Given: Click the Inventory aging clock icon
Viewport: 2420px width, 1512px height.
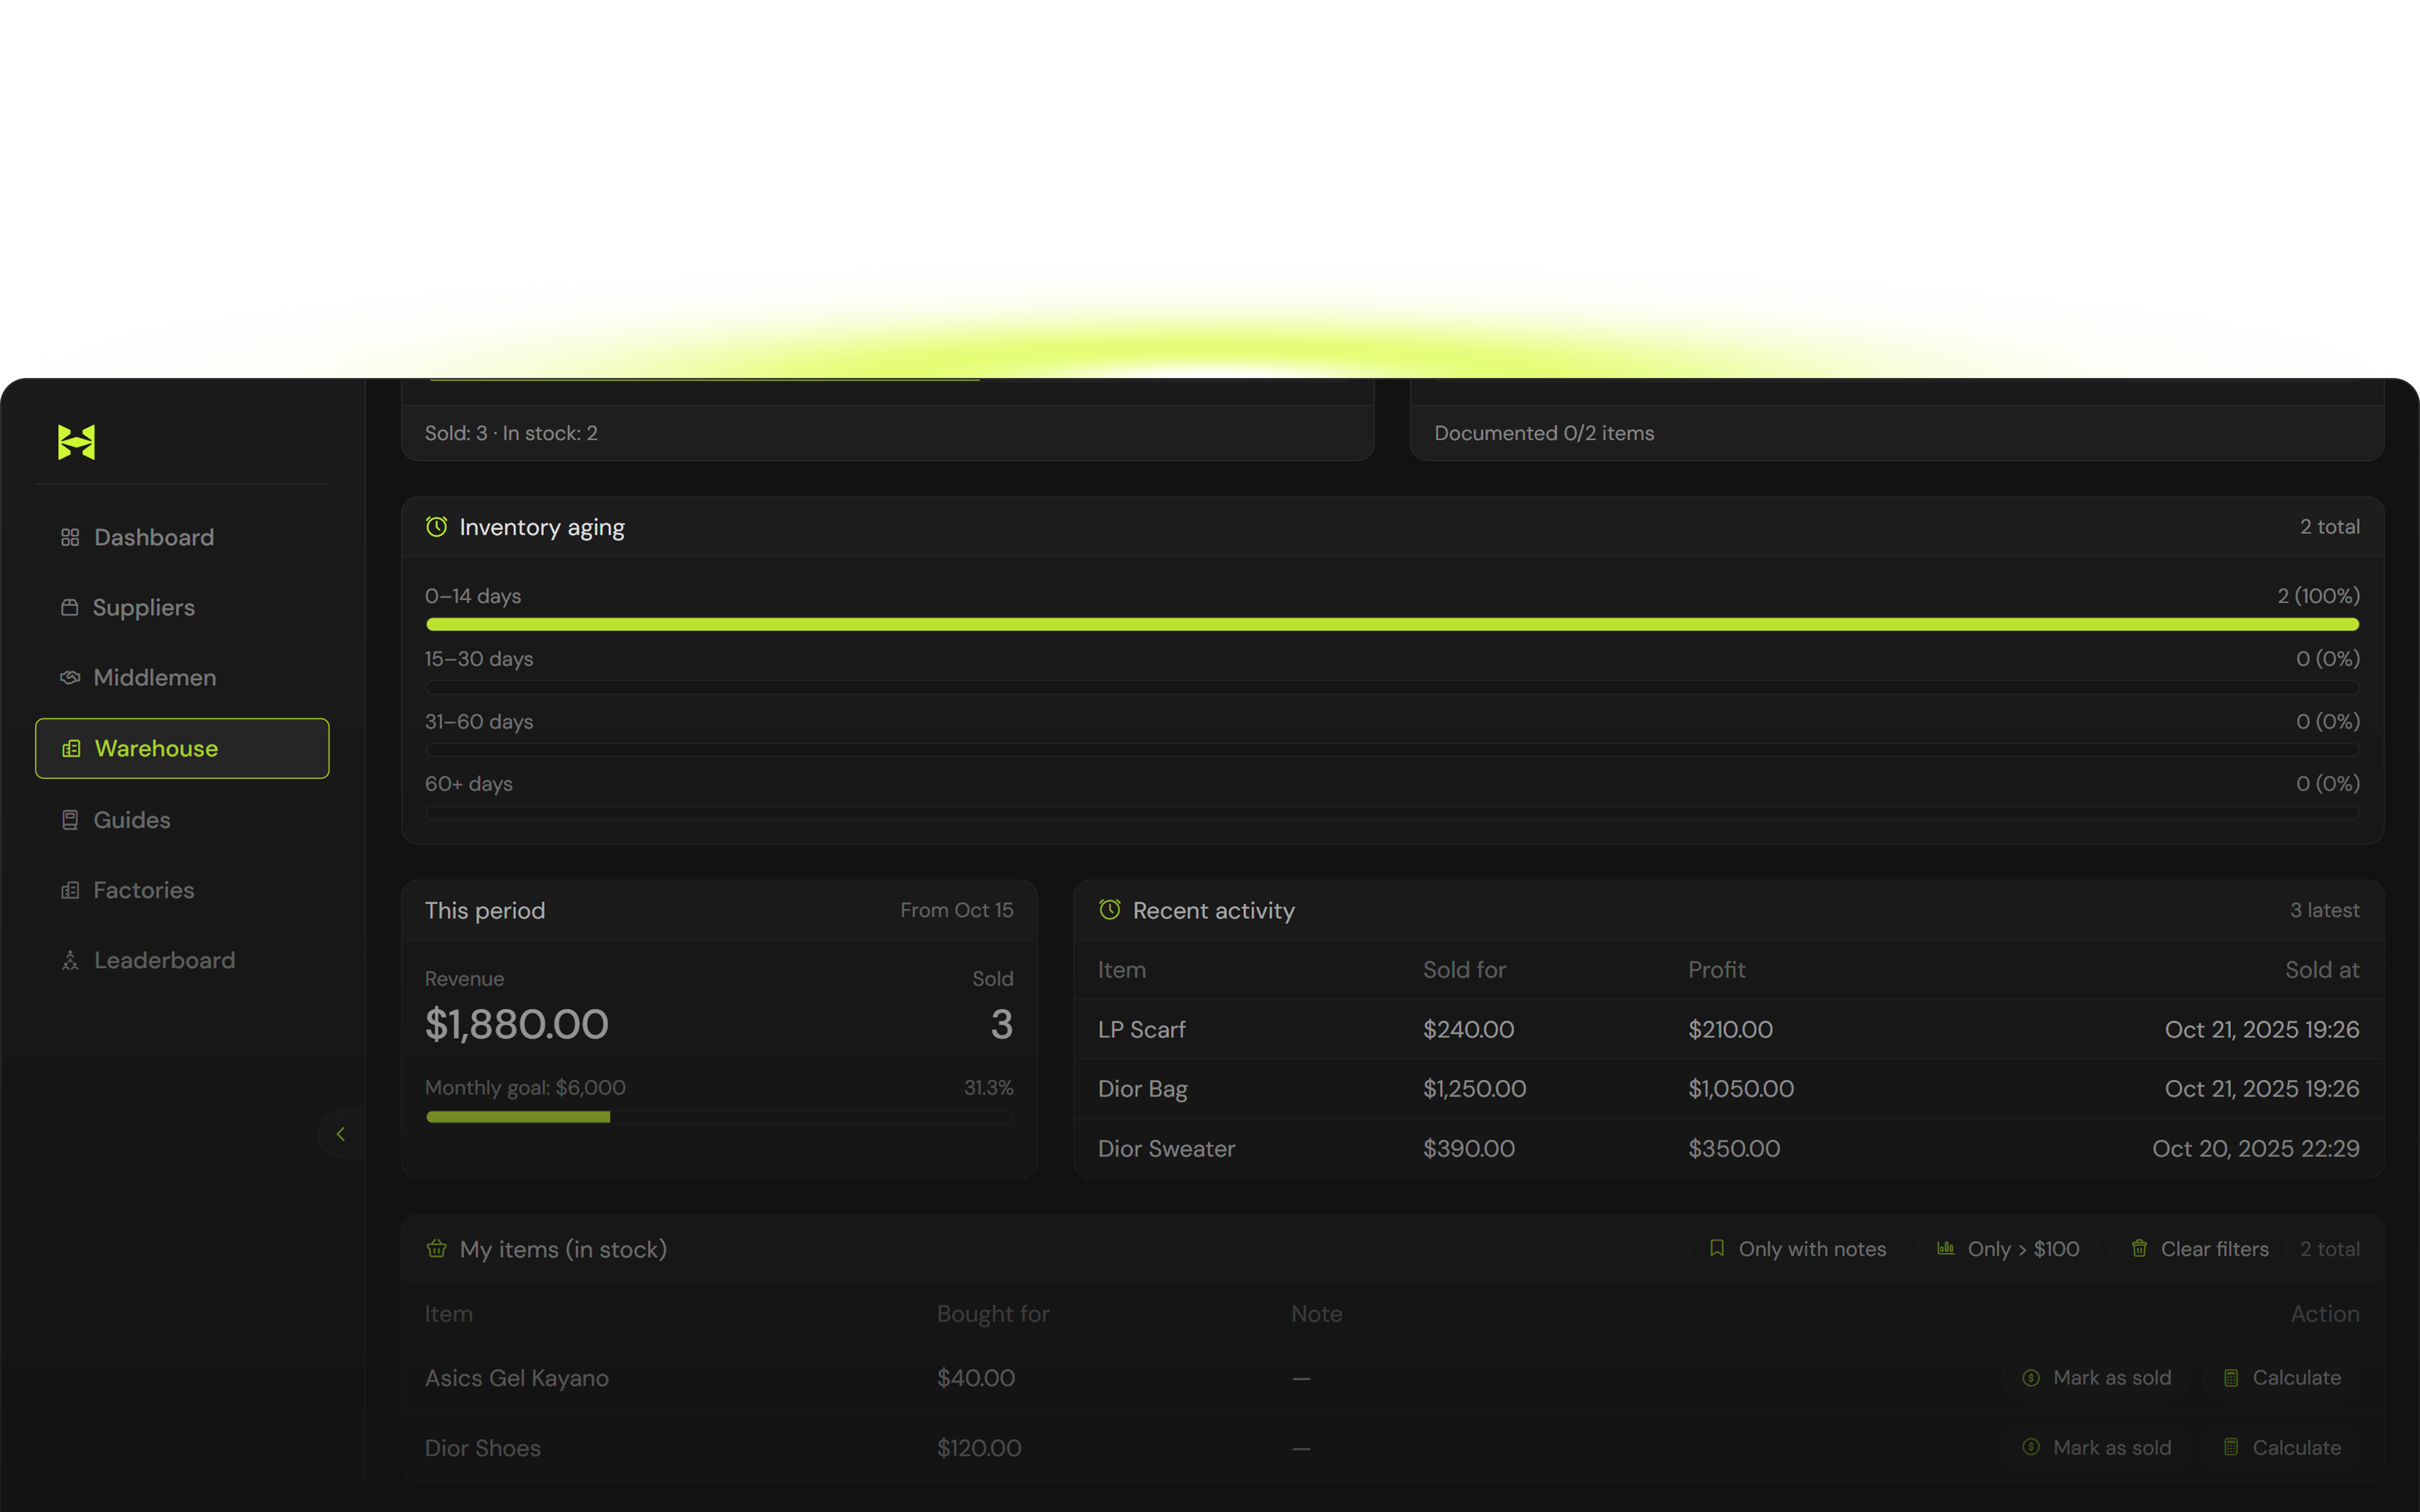Looking at the screenshot, I should tap(437, 527).
